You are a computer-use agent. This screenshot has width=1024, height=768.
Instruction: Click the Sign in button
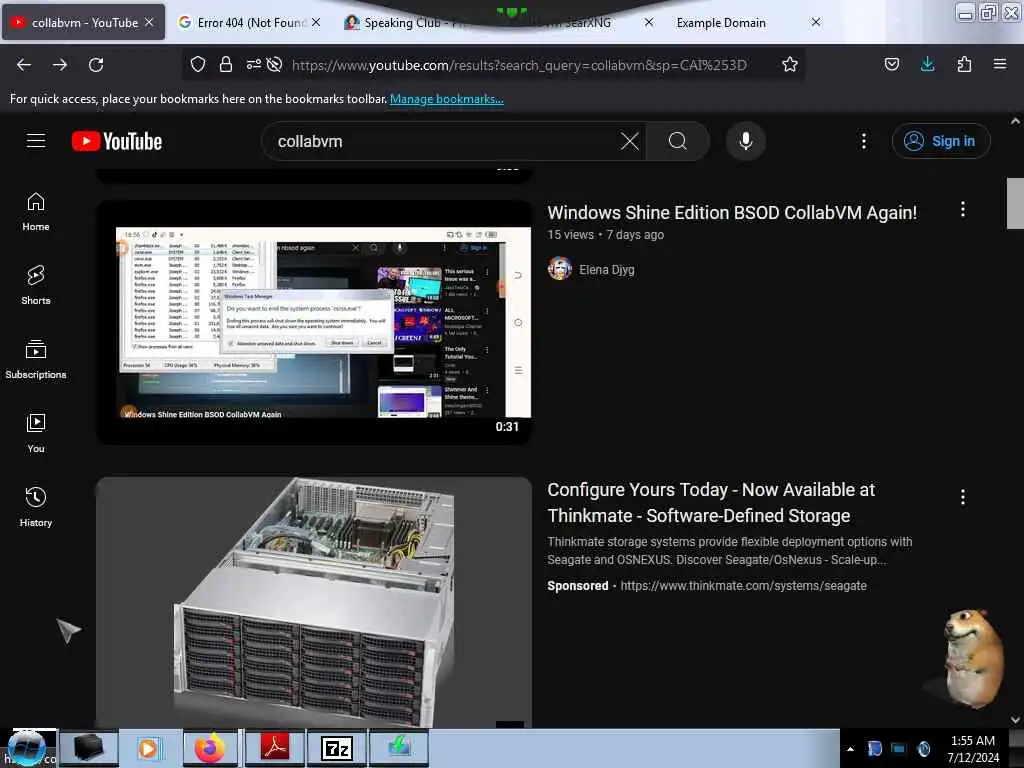(x=941, y=141)
